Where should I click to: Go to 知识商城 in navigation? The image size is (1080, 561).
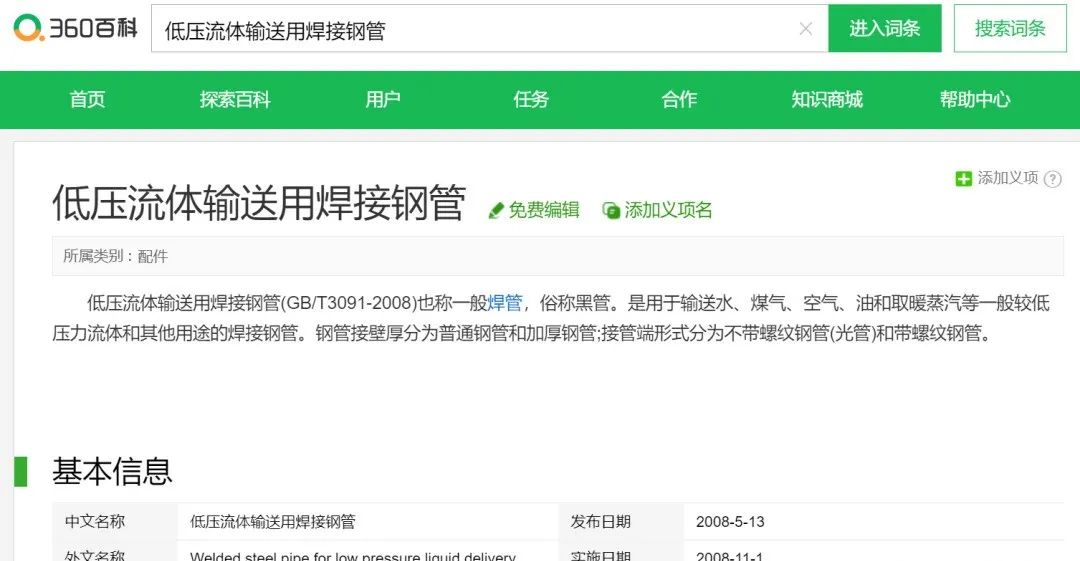[827, 99]
